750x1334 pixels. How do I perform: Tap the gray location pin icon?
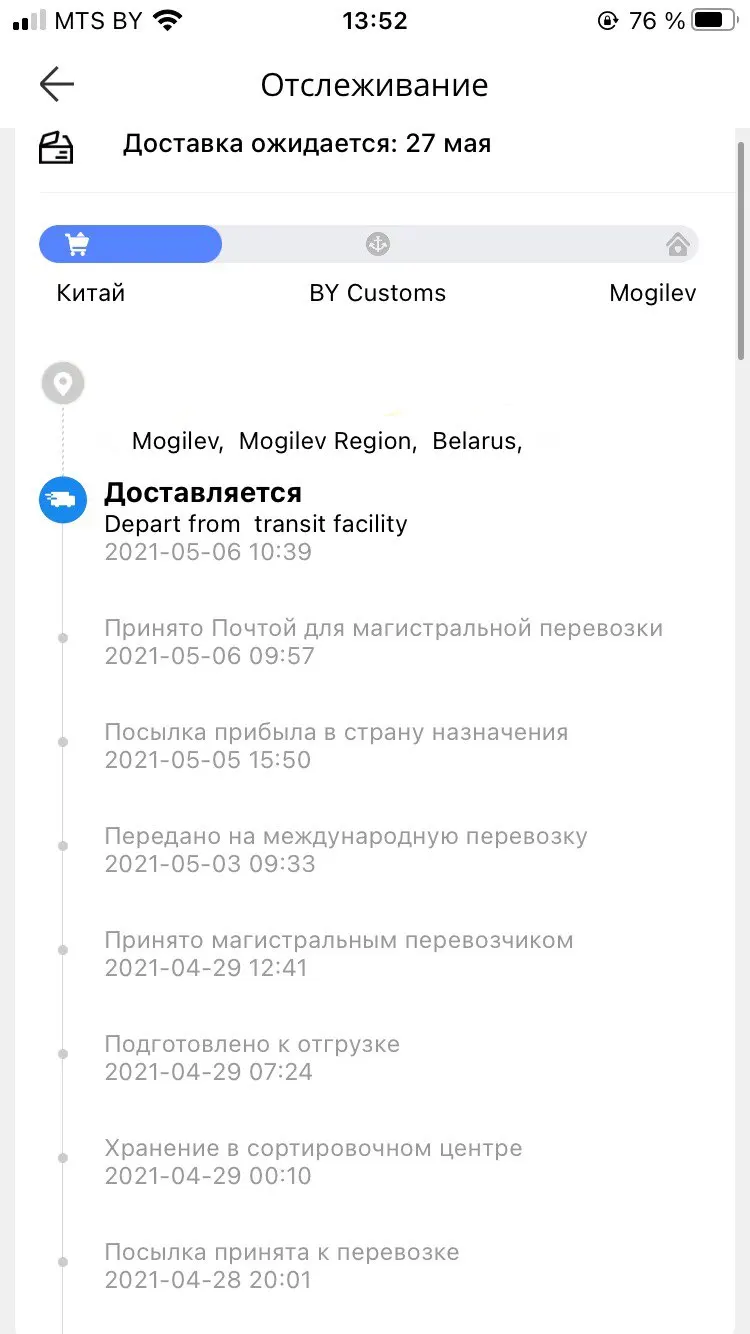click(x=62, y=383)
